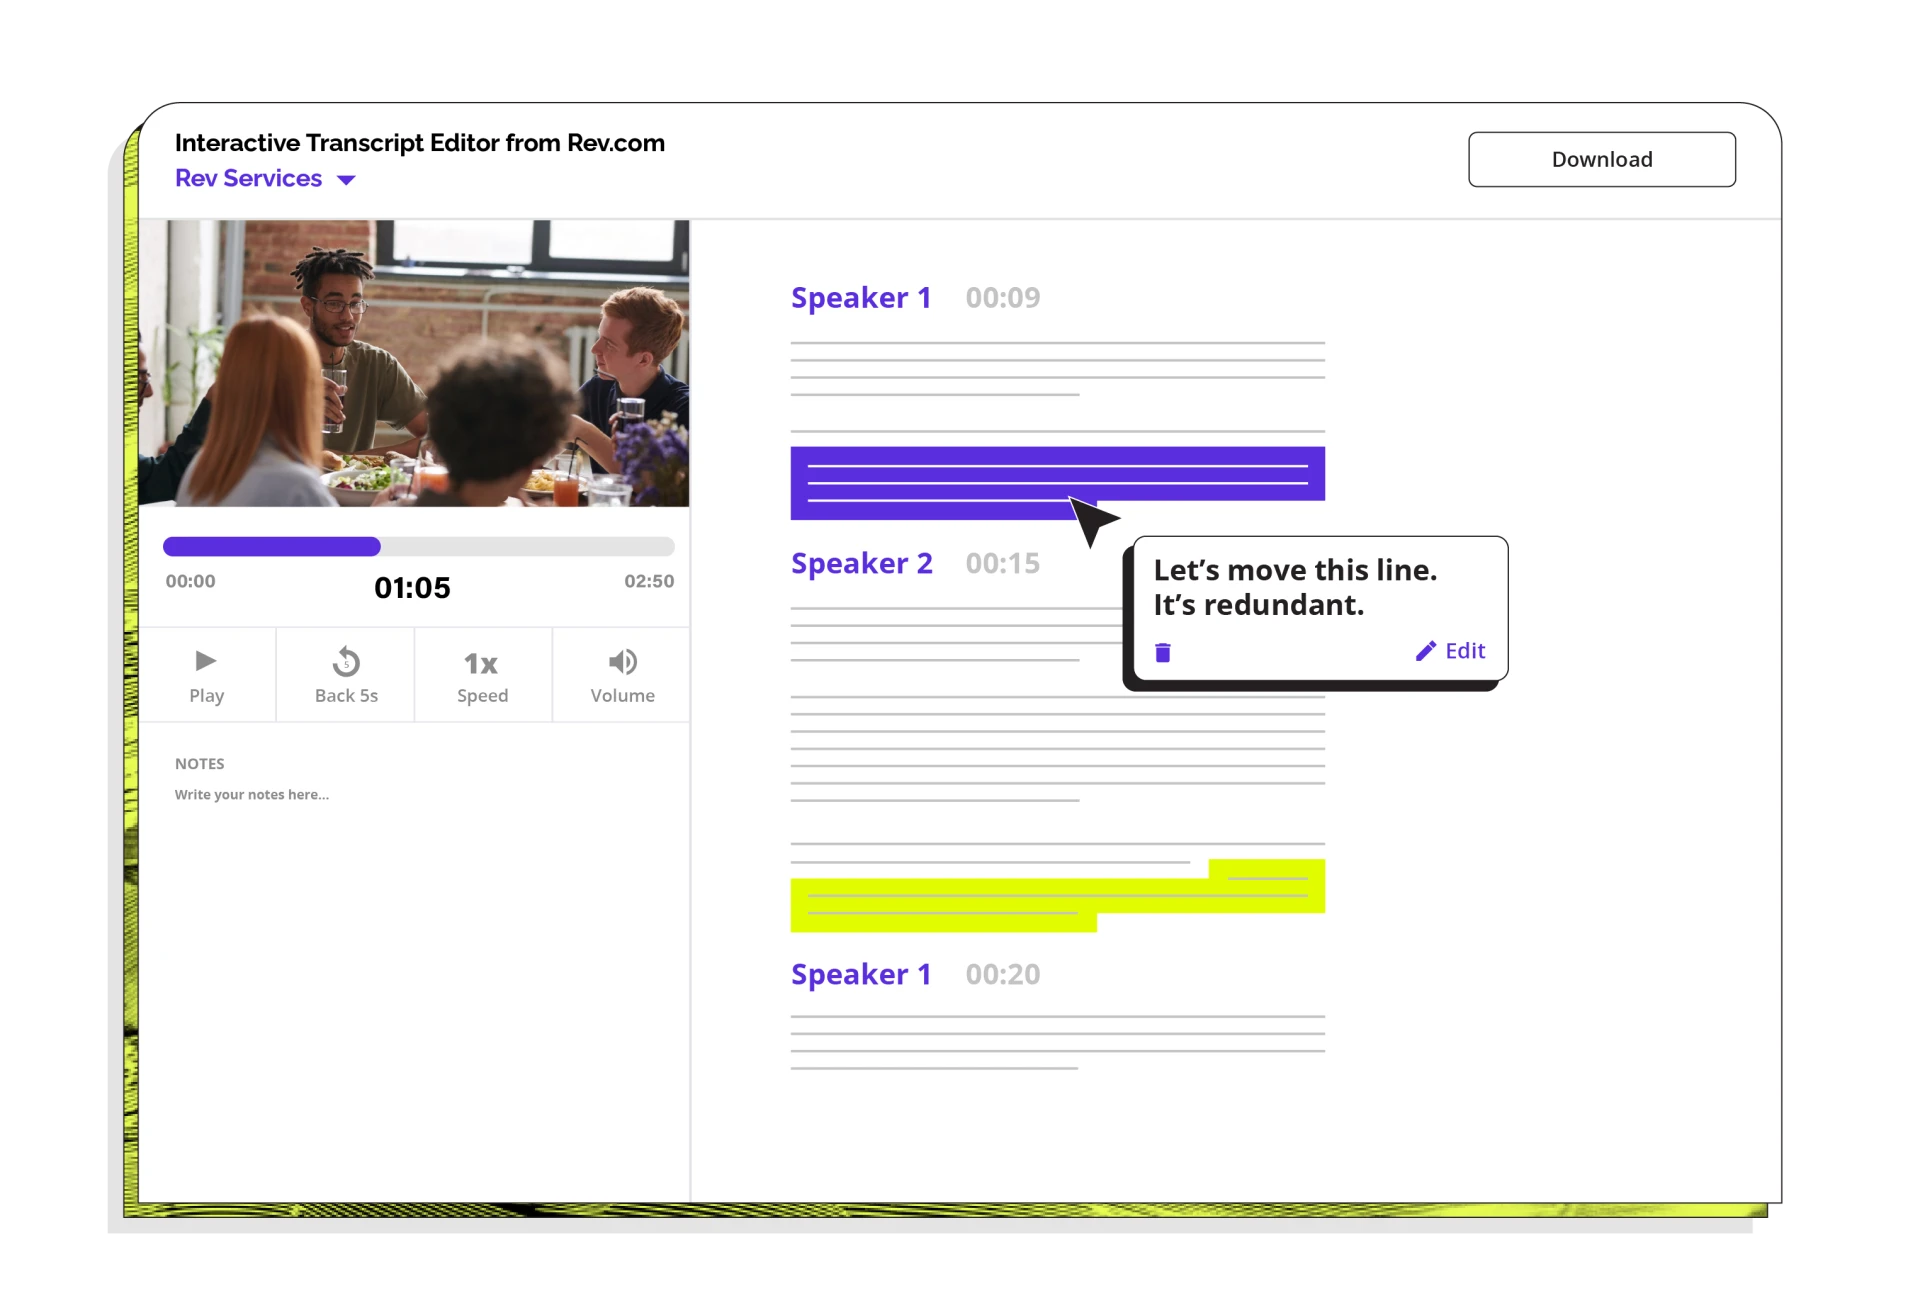Jump to the 00:15 timestamp
The image size is (1920, 1313).
[1002, 564]
